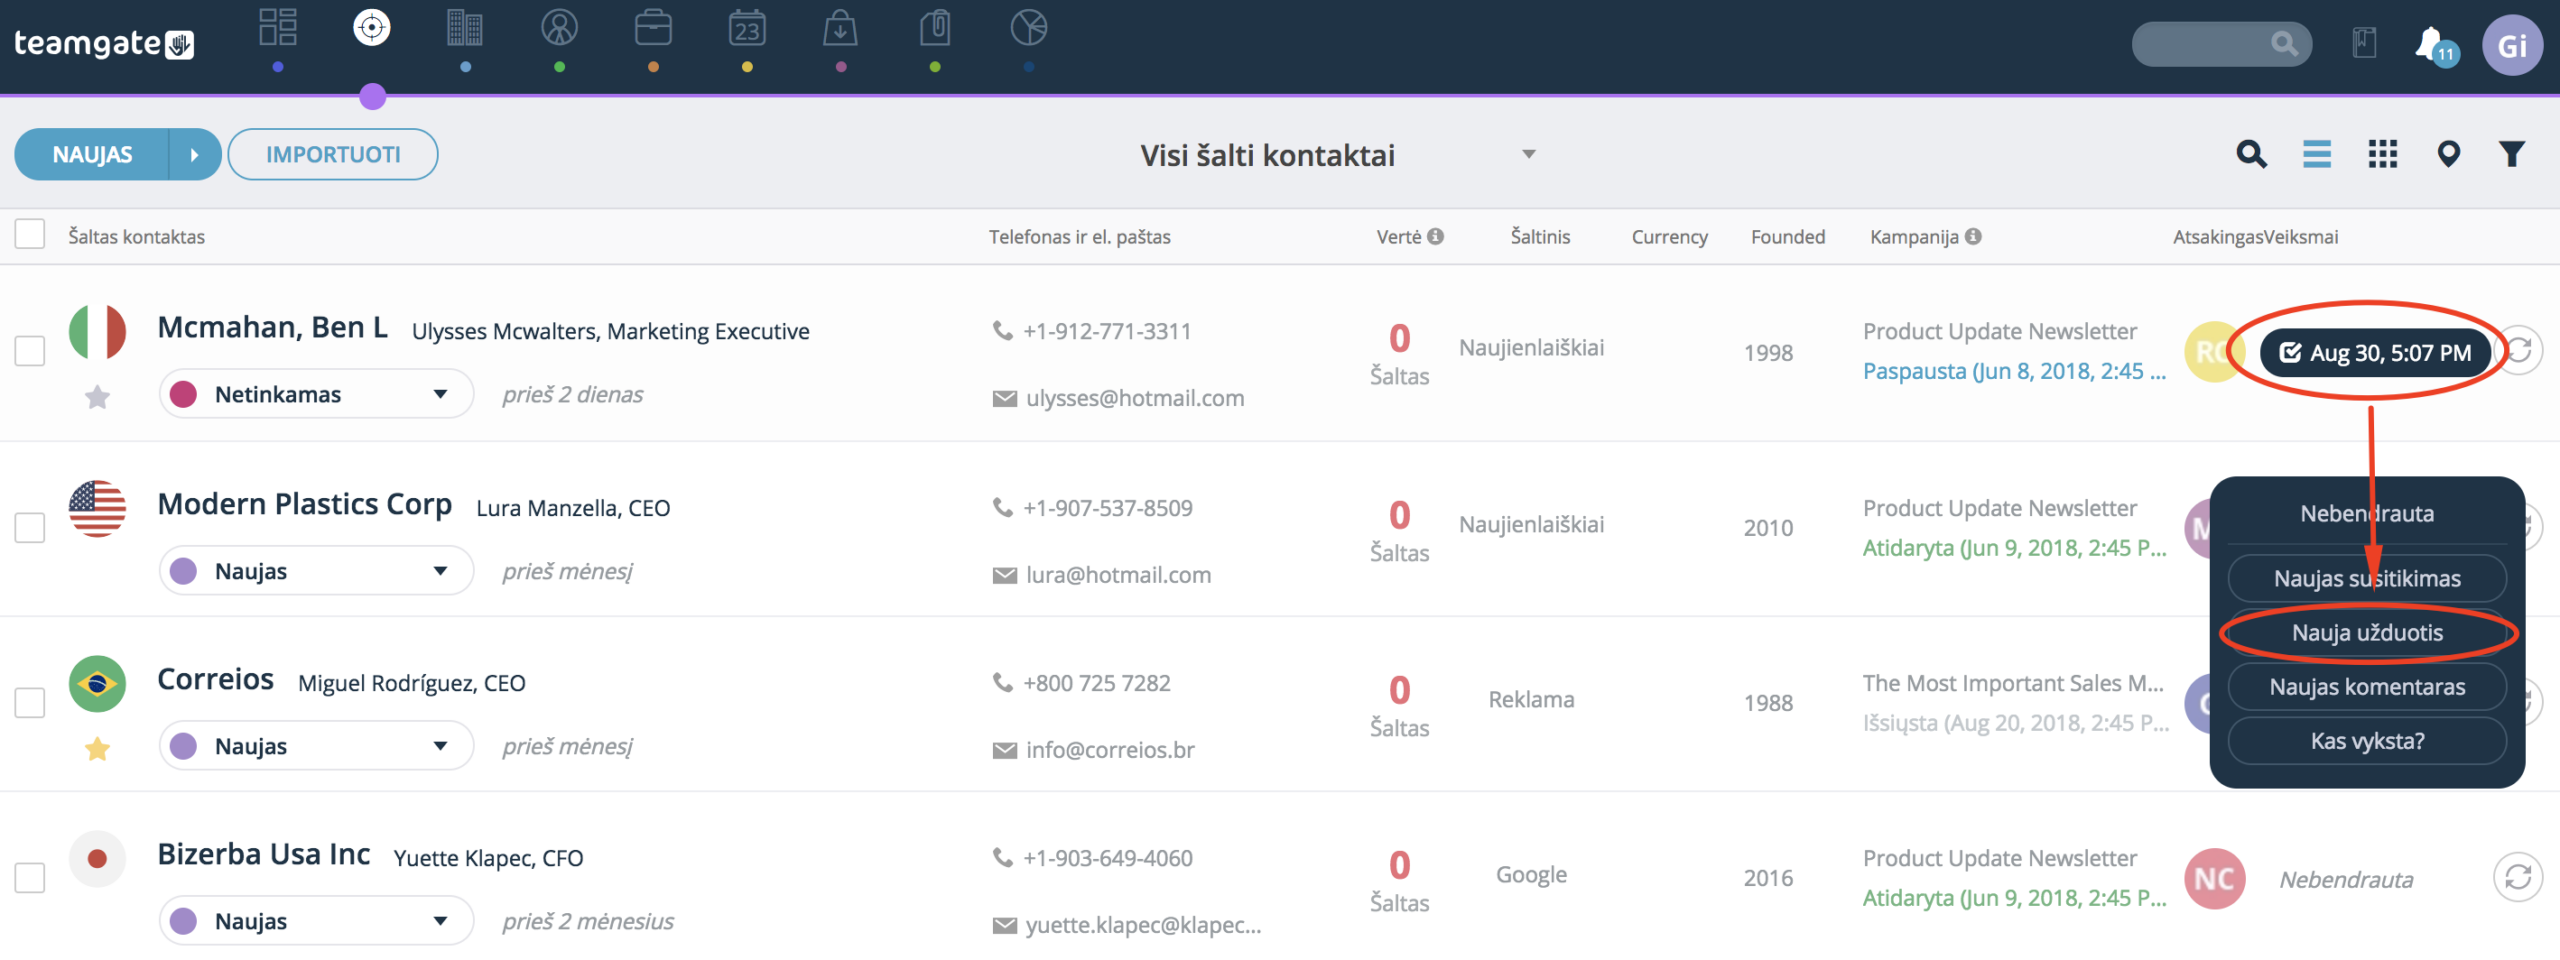Open the bookmark notebook icon in header
Image resolution: width=2560 pixels, height=960 pixels.
[2364, 43]
